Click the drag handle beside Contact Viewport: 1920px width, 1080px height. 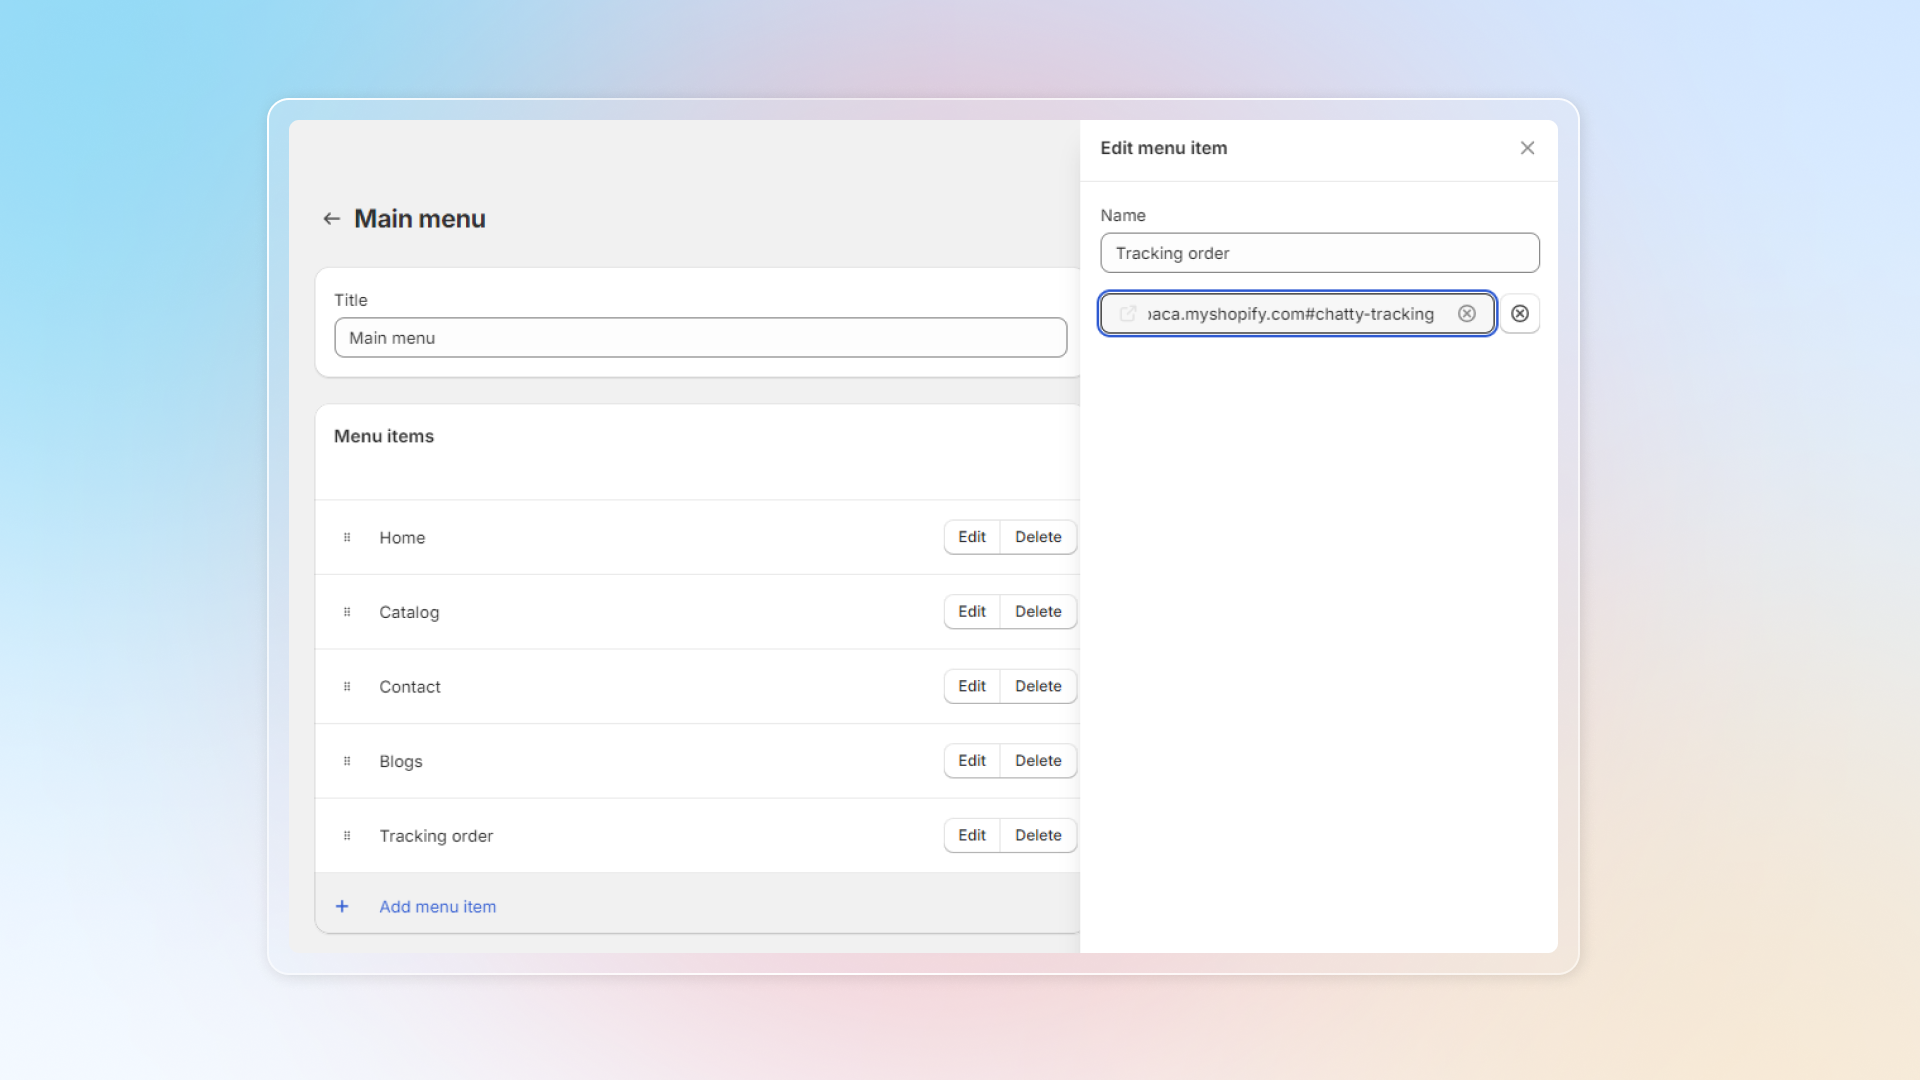pos(347,687)
